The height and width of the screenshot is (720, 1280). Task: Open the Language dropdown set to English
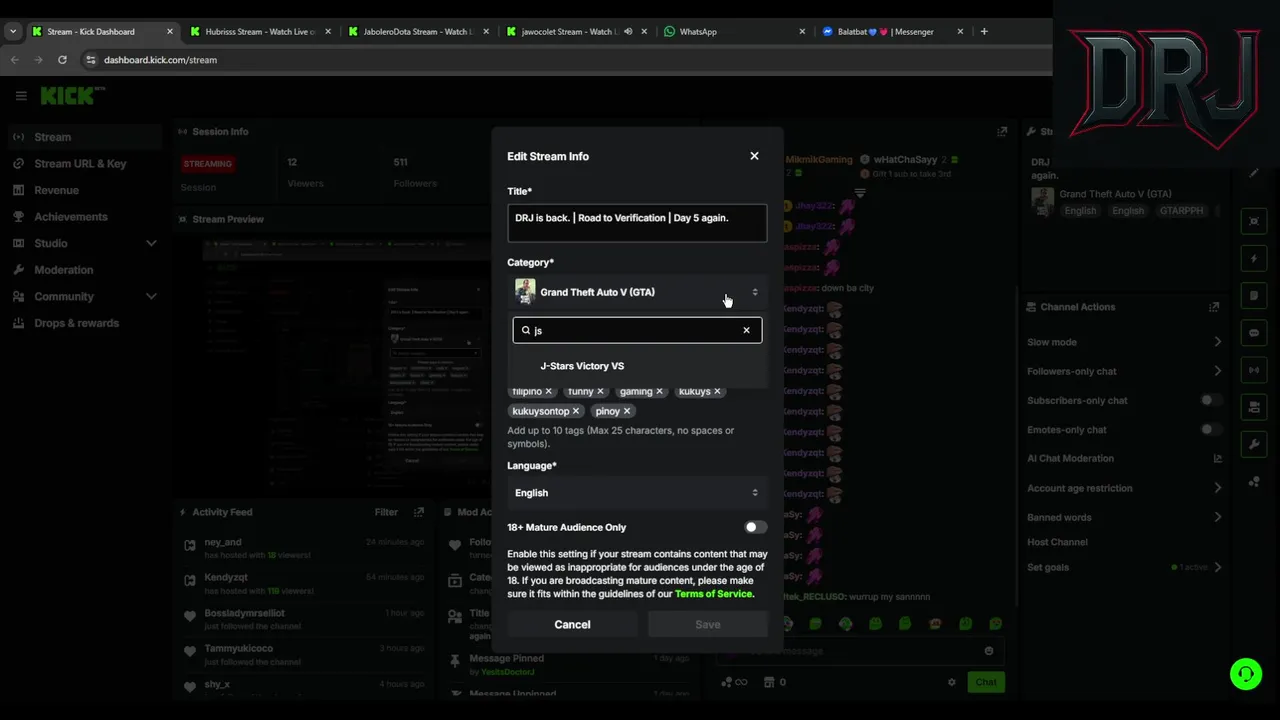click(637, 493)
